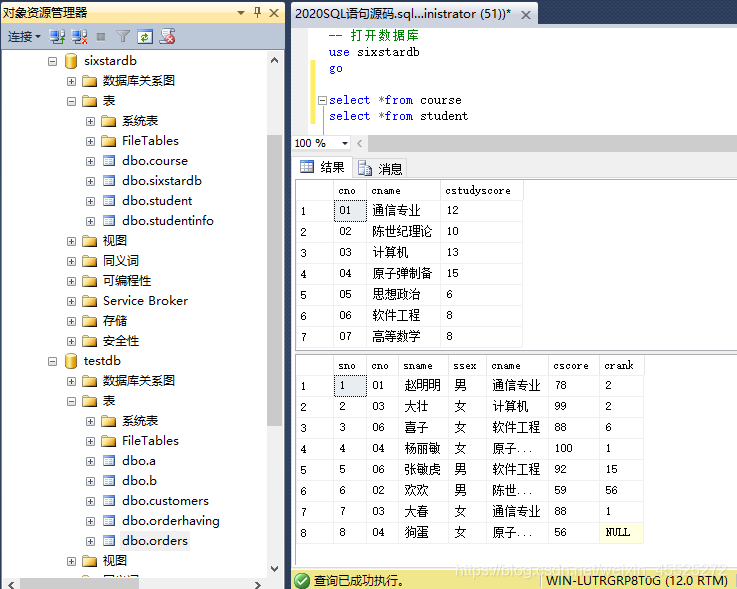The width and height of the screenshot is (737, 589).
Task: Click the Disconnect server icon
Action: (x=79, y=37)
